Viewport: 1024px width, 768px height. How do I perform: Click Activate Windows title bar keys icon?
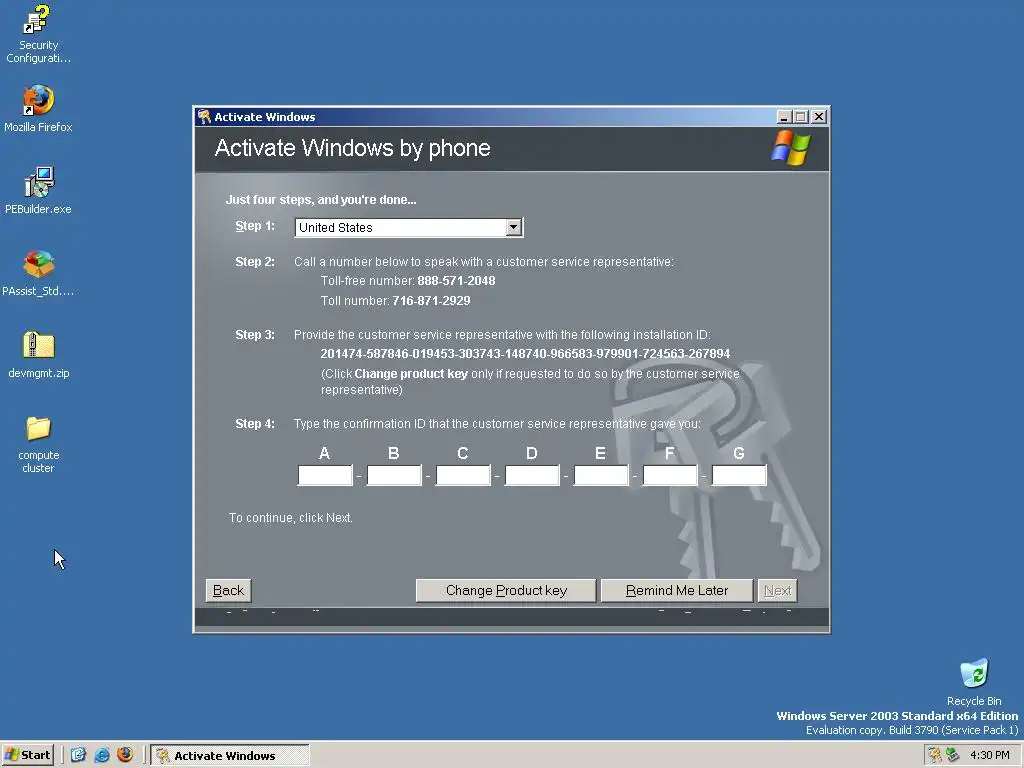click(204, 117)
